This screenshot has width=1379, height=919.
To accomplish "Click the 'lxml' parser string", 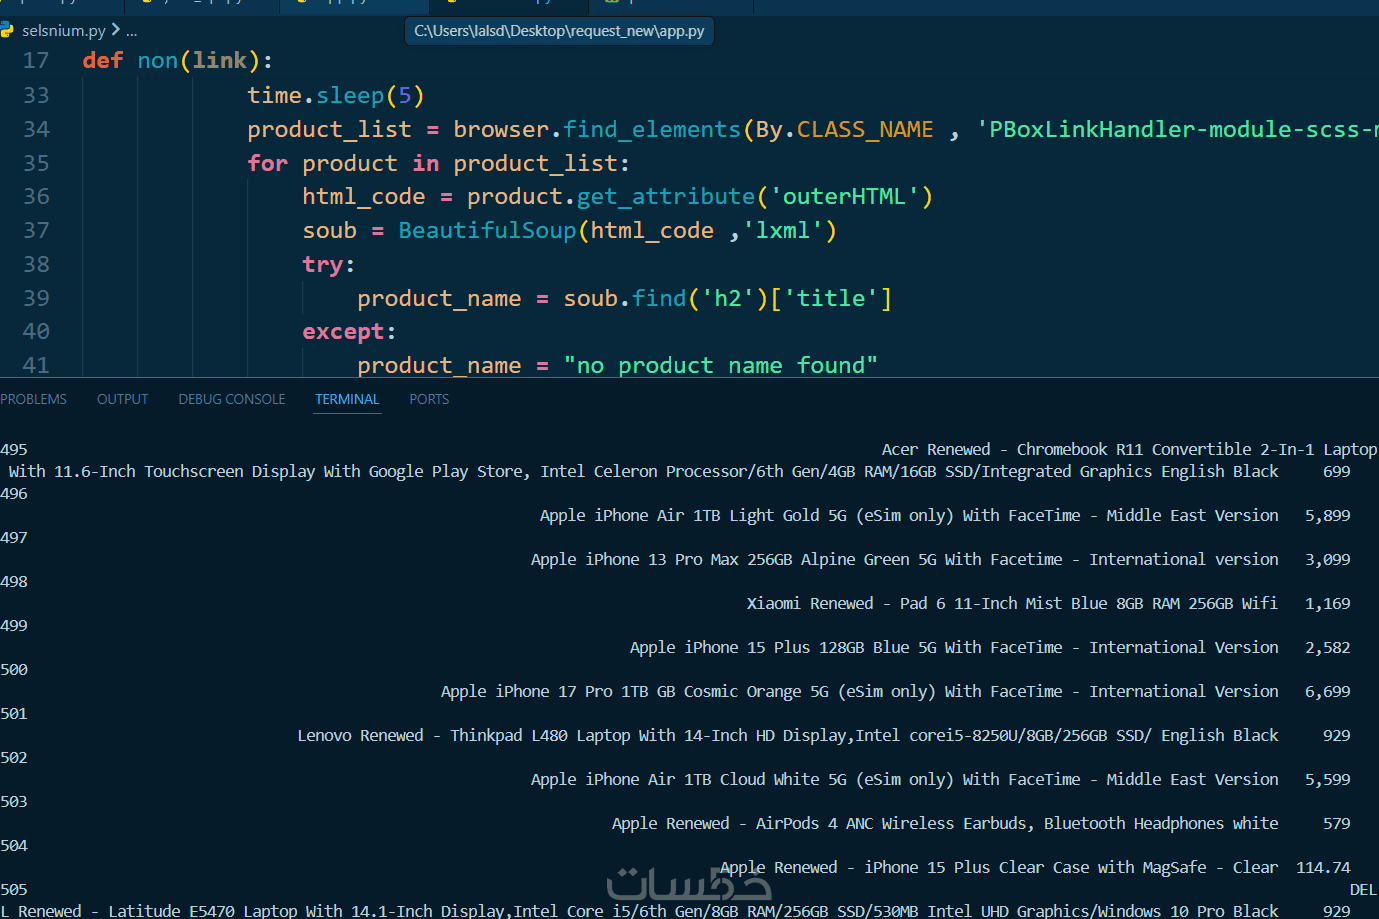I will click(x=782, y=231).
